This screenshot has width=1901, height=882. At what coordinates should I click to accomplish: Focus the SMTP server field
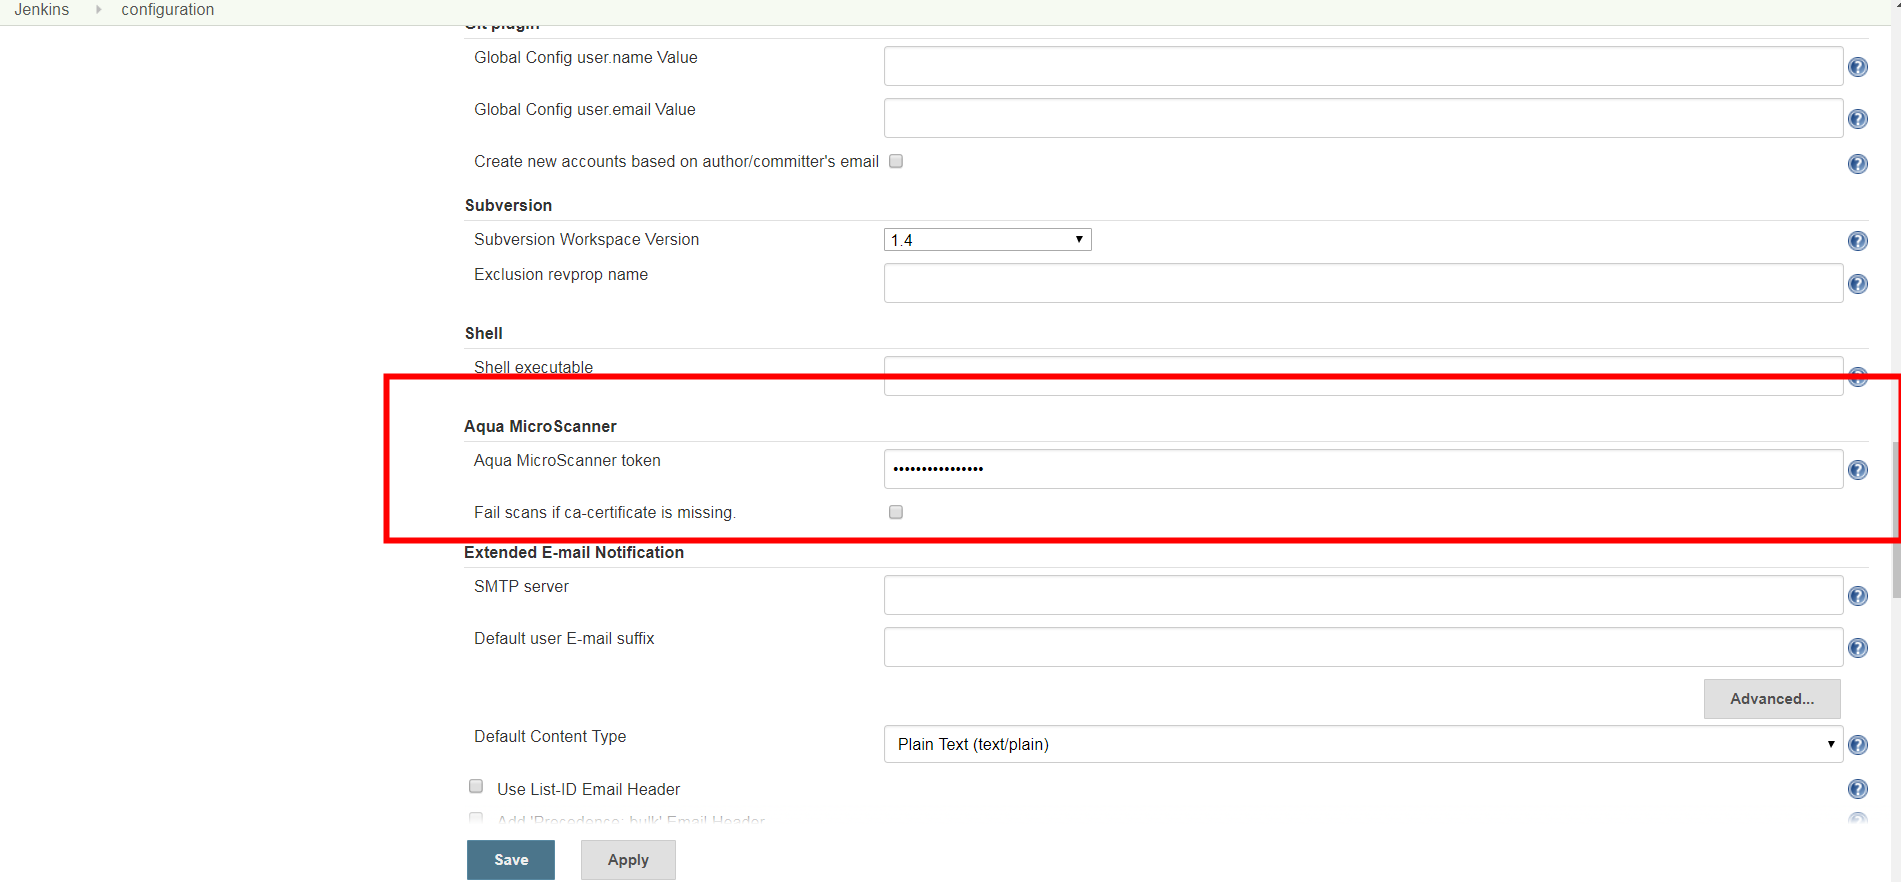pyautogui.click(x=1363, y=595)
